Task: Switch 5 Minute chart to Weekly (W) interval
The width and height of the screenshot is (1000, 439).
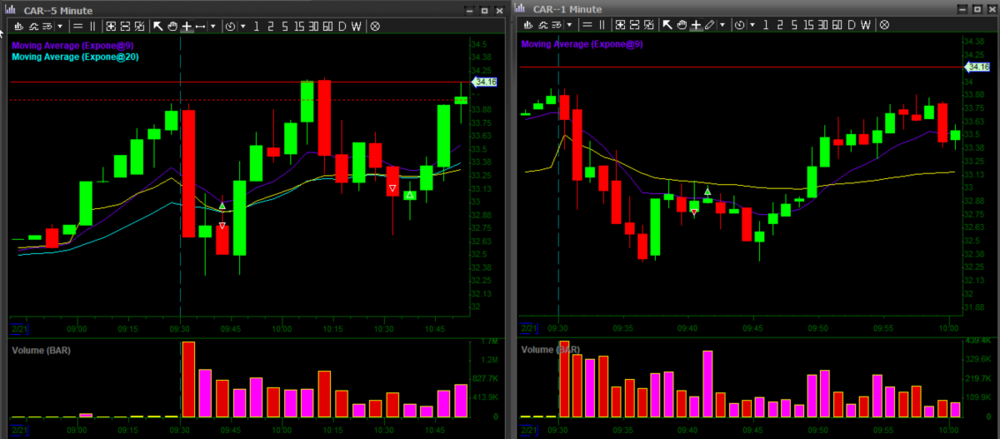Action: 357,26
